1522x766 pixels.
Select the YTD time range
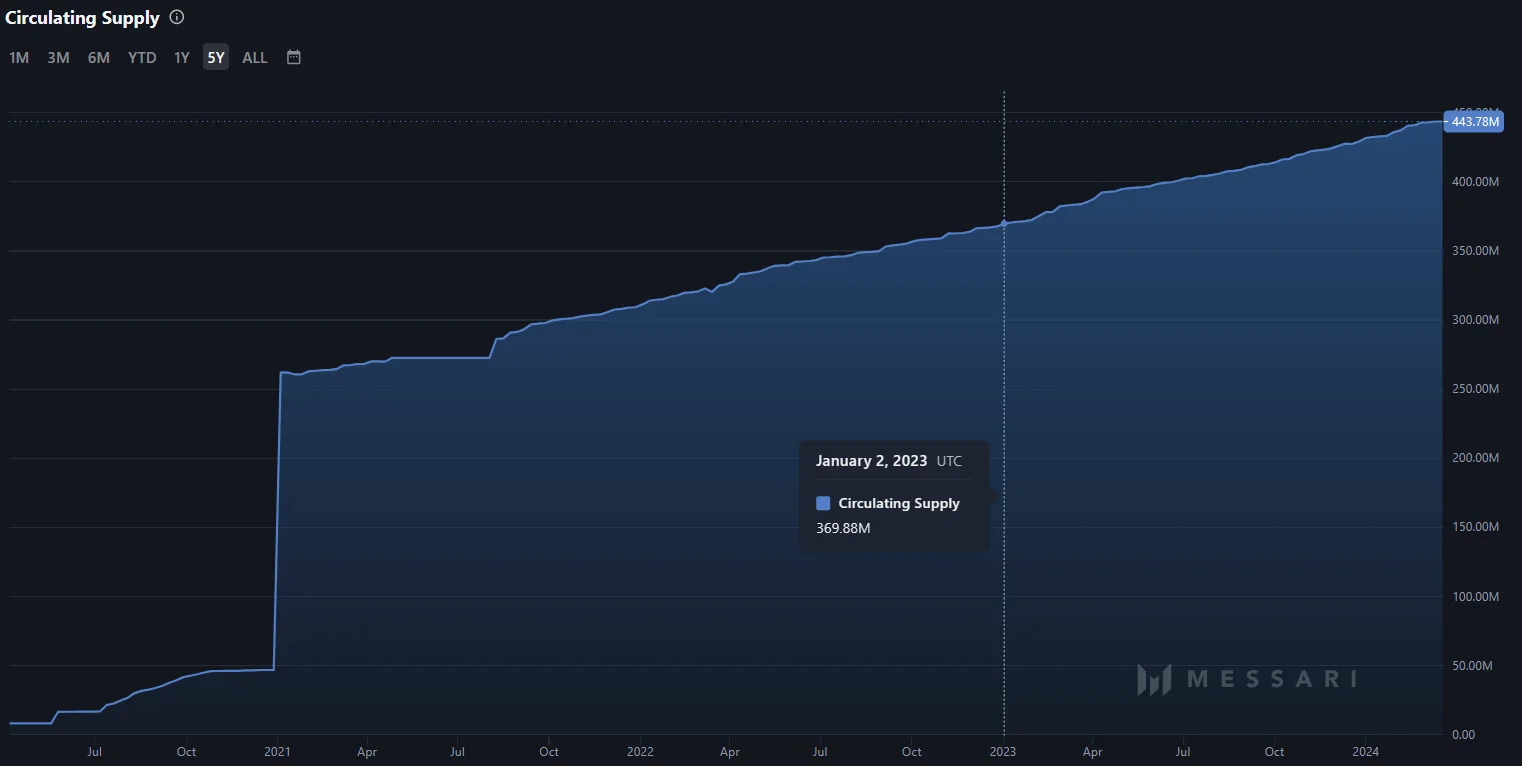point(142,57)
